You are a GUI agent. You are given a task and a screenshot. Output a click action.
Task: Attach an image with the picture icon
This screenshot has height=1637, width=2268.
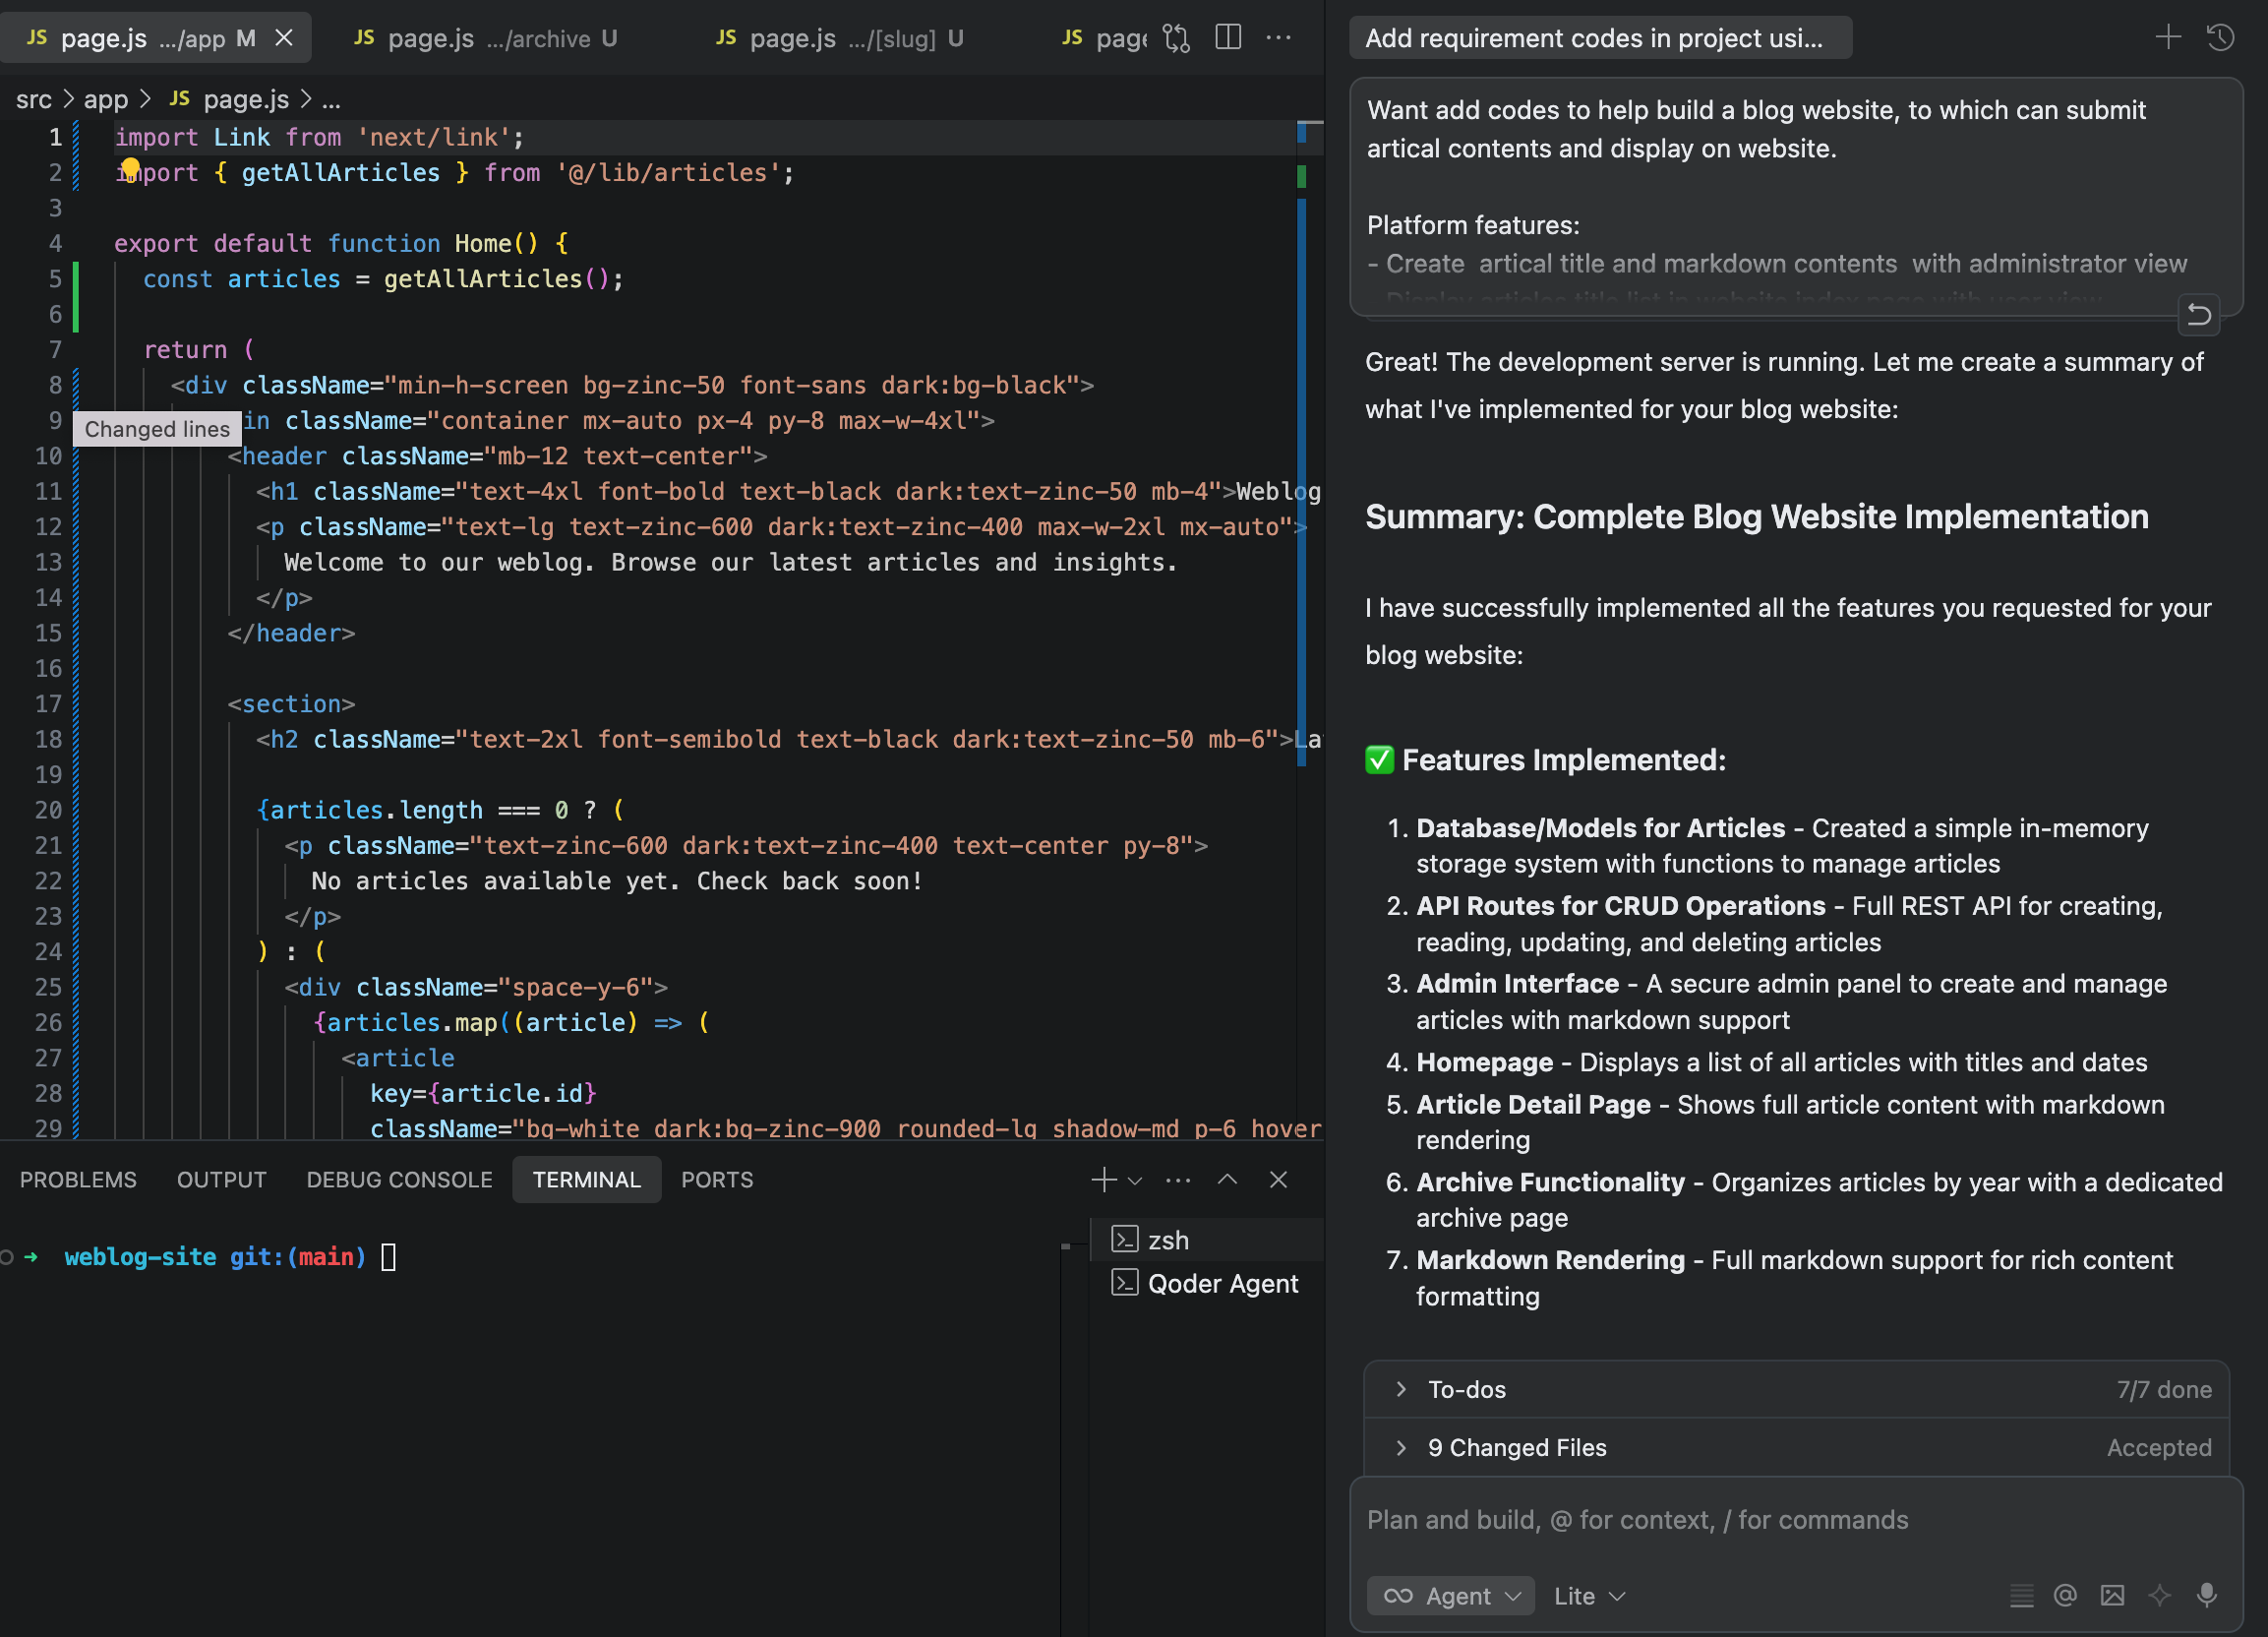pyautogui.click(x=2112, y=1595)
